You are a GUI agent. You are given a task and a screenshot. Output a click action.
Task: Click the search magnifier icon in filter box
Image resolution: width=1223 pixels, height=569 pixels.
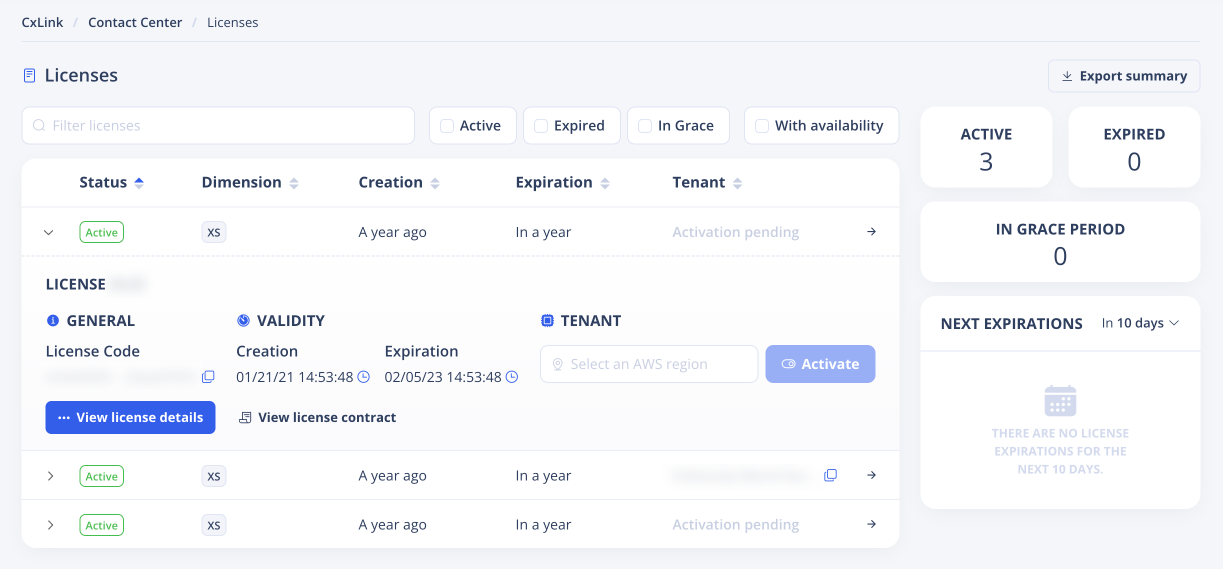(39, 126)
